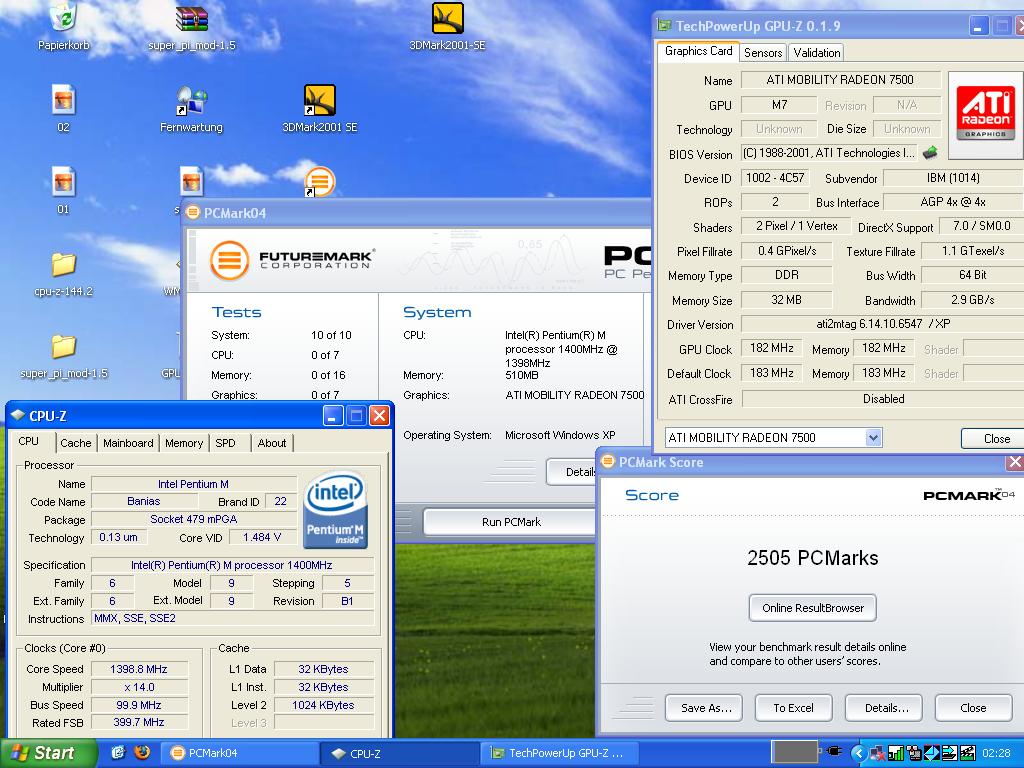The width and height of the screenshot is (1024, 768).
Task: Open the Memory tab in CPU-Z
Action: 184,443
